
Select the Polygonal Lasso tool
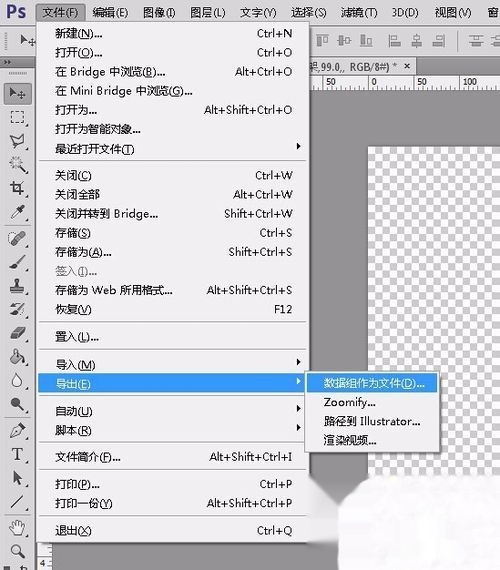click(x=17, y=141)
